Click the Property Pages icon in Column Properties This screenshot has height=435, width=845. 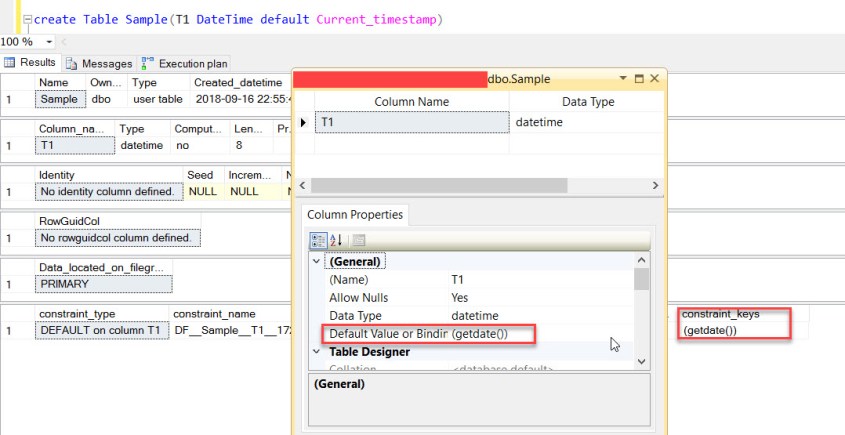click(x=358, y=240)
